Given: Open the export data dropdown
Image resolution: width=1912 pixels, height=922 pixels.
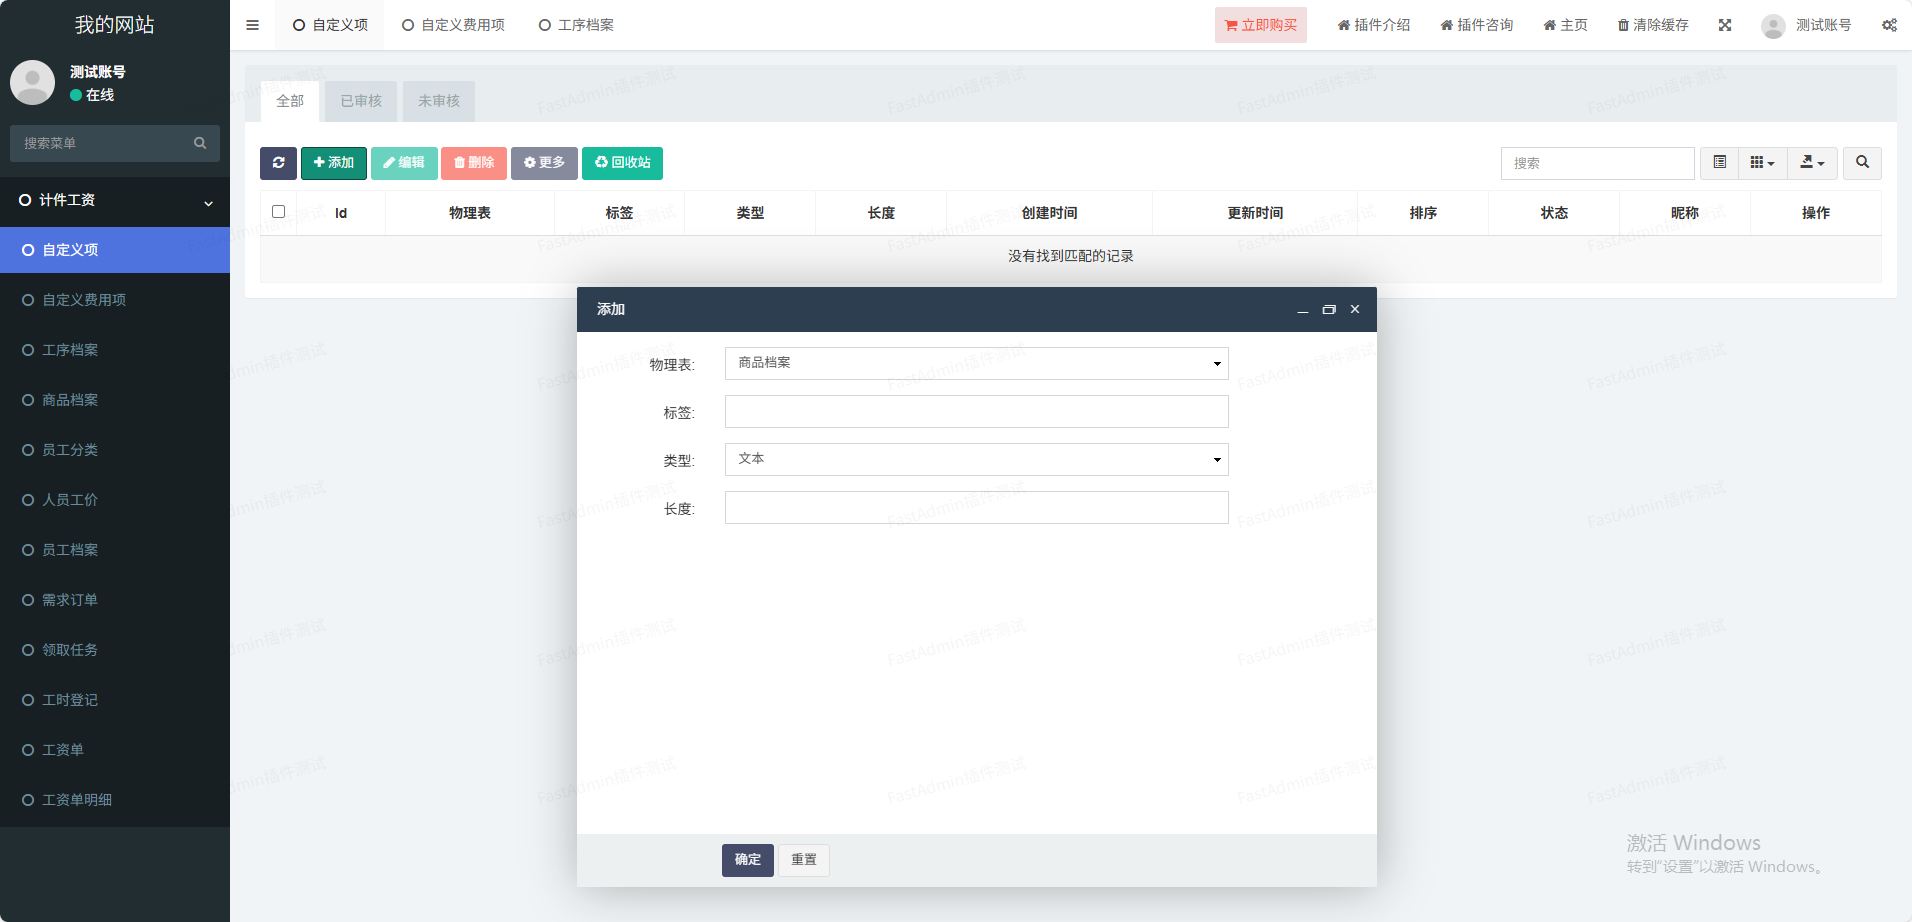Looking at the screenshot, I should (1812, 163).
